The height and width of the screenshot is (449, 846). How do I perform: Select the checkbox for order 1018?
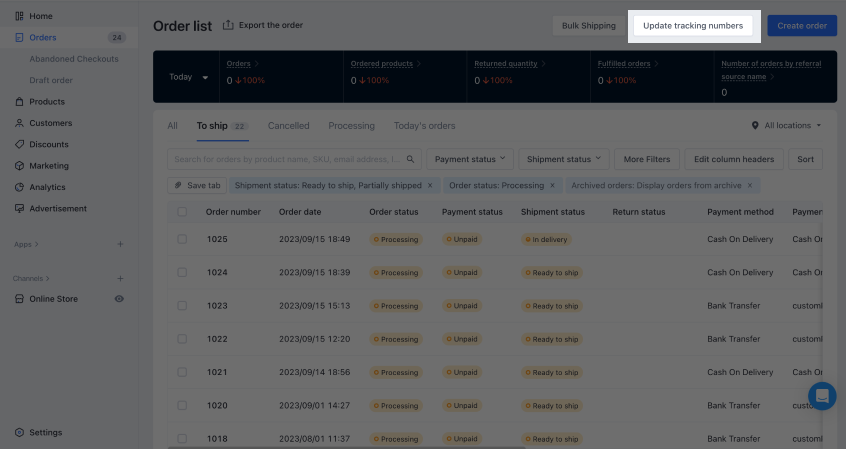[182, 439]
